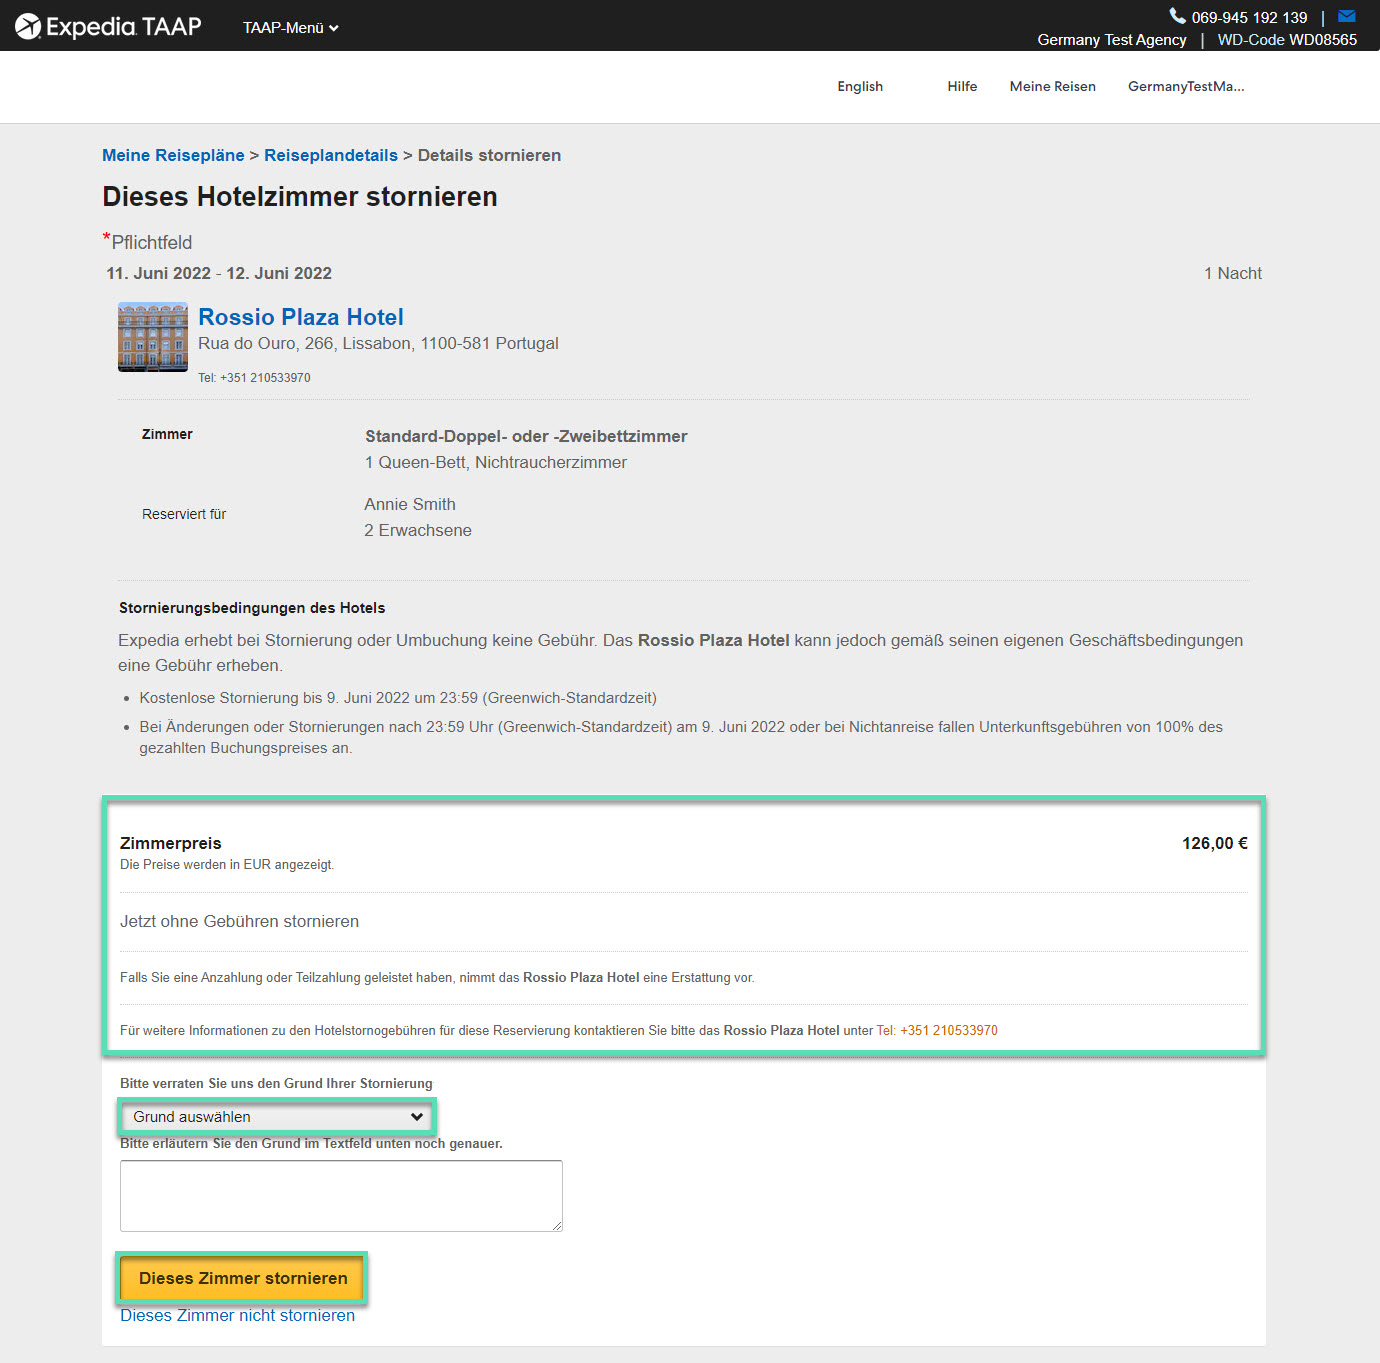Screen dimensions: 1380x1363
Task: Click Dieses Zimmer nicht stornieren link
Action: pyautogui.click(x=237, y=1315)
